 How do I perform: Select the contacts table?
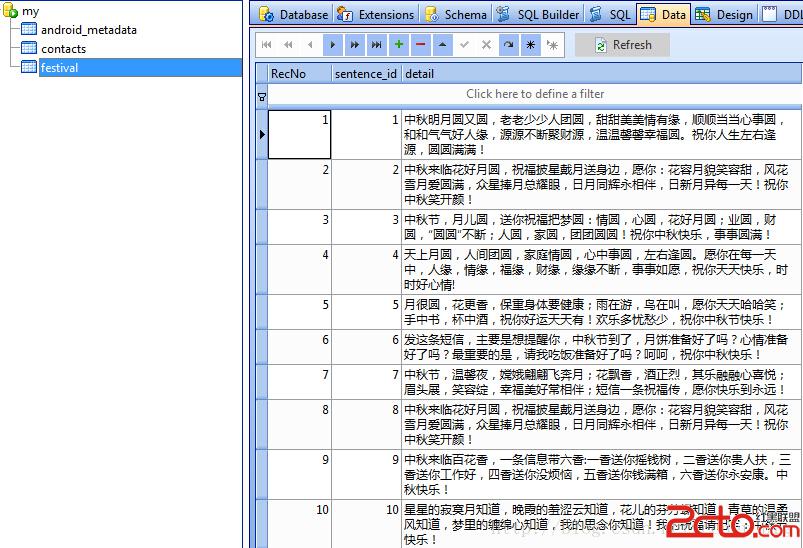[64, 49]
